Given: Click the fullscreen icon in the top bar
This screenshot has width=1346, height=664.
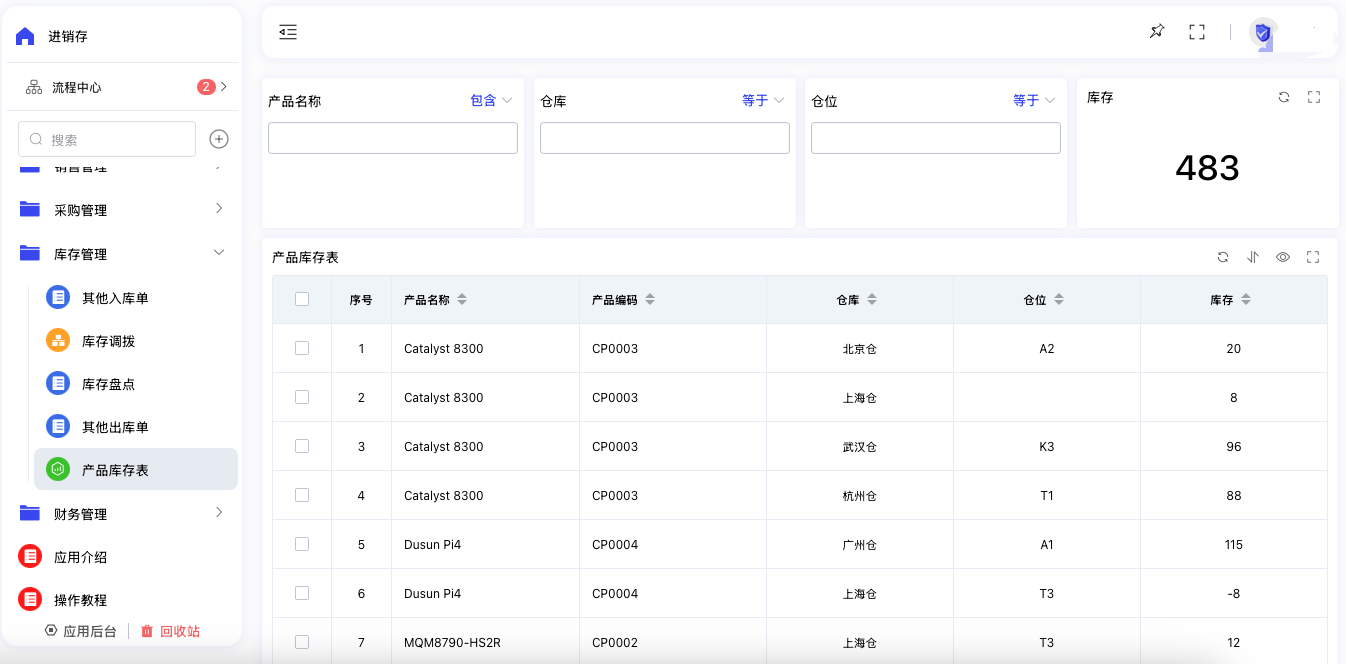Looking at the screenshot, I should (1197, 32).
